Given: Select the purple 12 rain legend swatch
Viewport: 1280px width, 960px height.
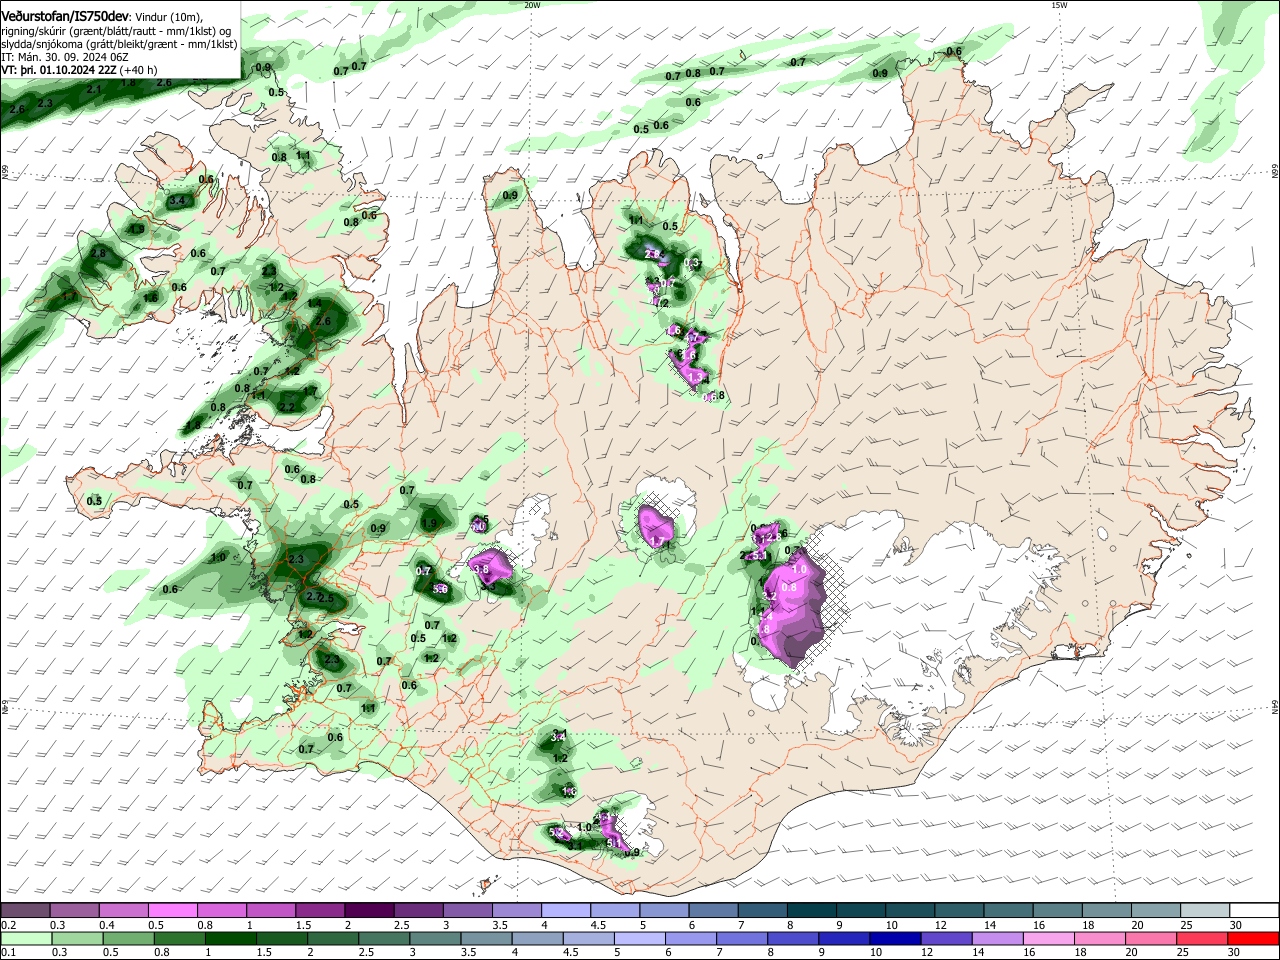Looking at the screenshot, I should pos(946,938).
